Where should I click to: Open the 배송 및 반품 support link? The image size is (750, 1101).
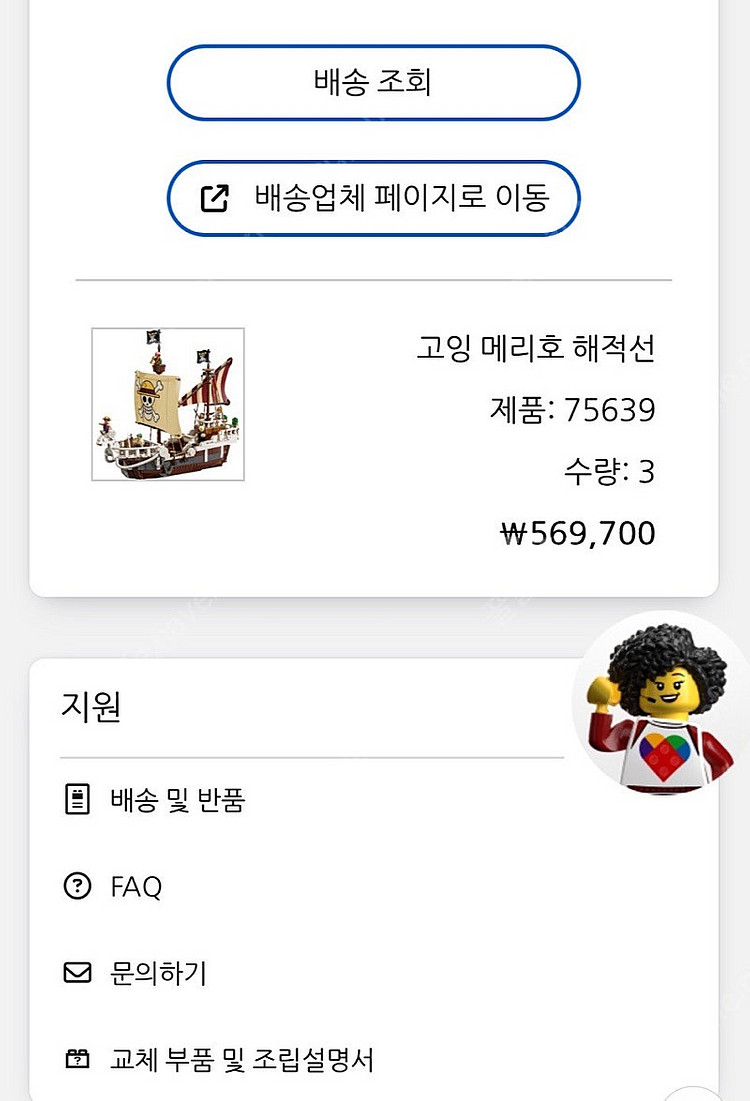point(178,800)
